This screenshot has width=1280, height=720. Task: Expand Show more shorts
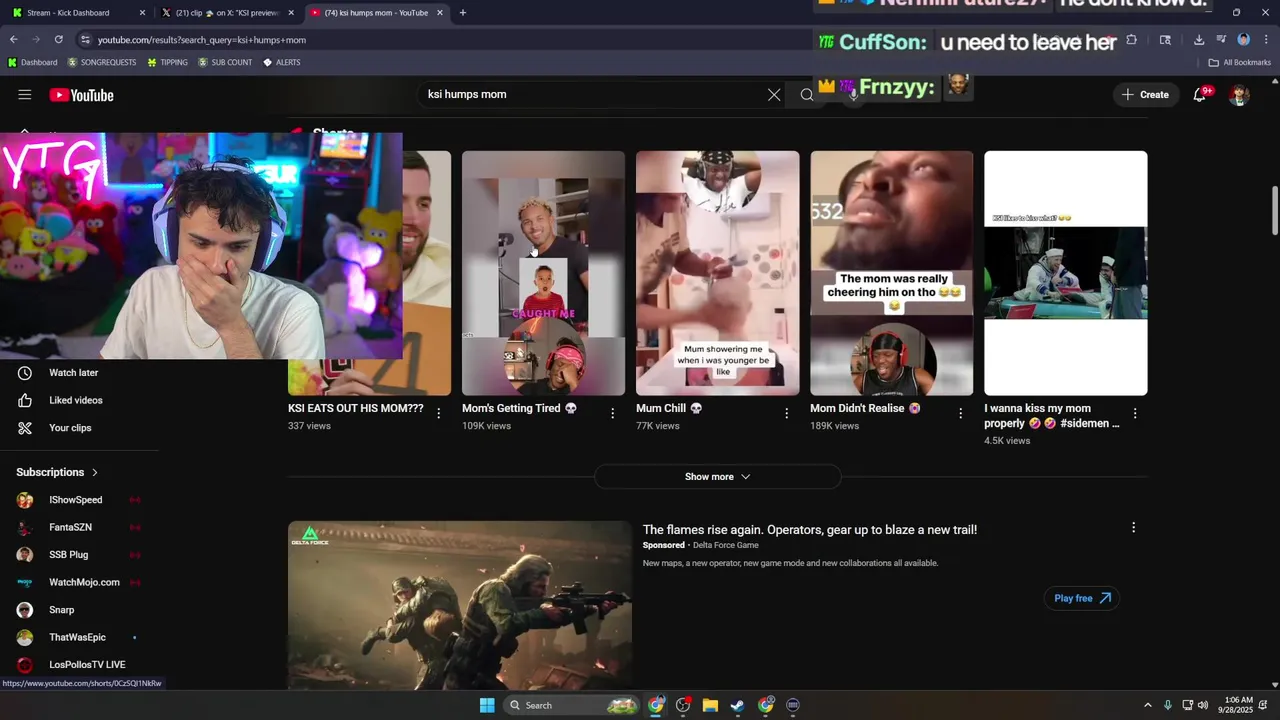click(717, 477)
